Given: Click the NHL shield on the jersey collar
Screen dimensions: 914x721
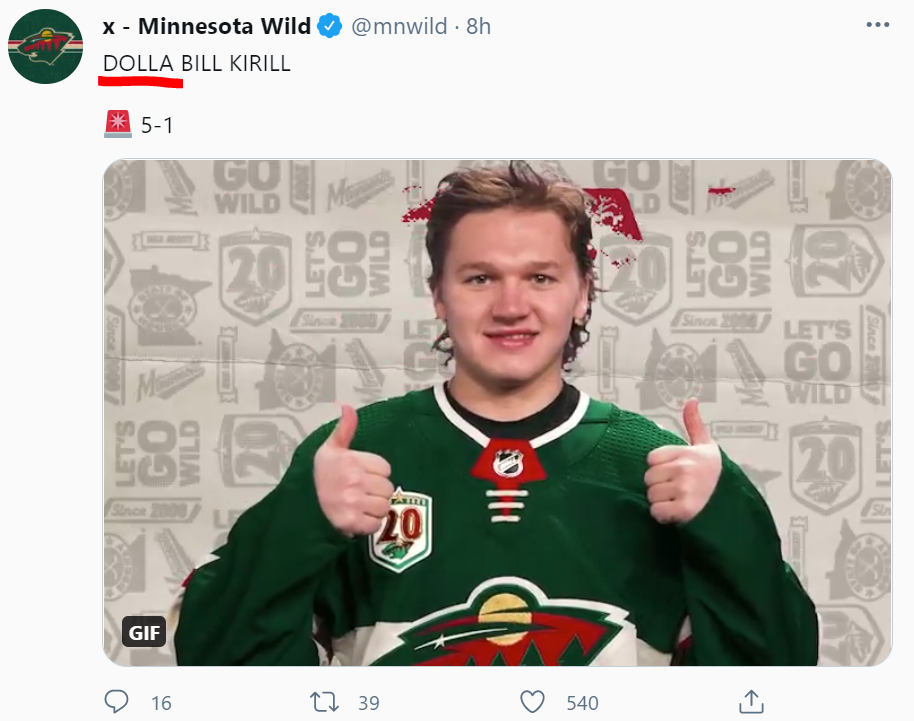Looking at the screenshot, I should [x=508, y=463].
